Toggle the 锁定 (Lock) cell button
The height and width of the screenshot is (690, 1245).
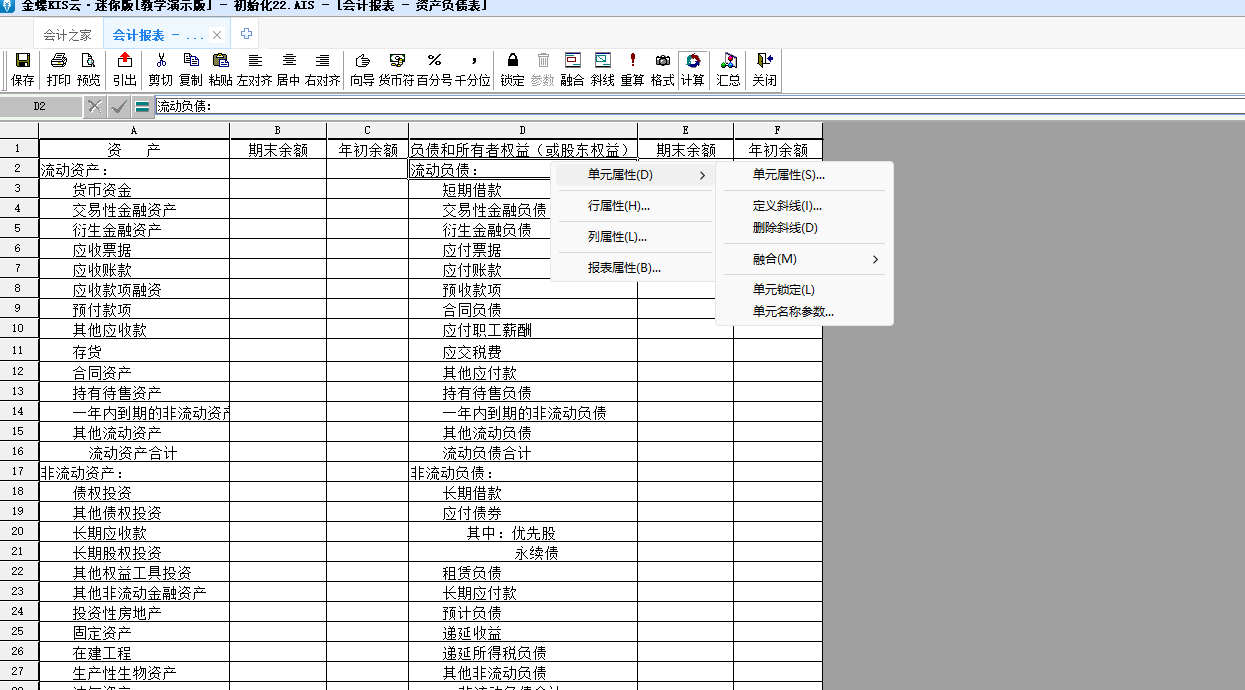pyautogui.click(x=512, y=69)
